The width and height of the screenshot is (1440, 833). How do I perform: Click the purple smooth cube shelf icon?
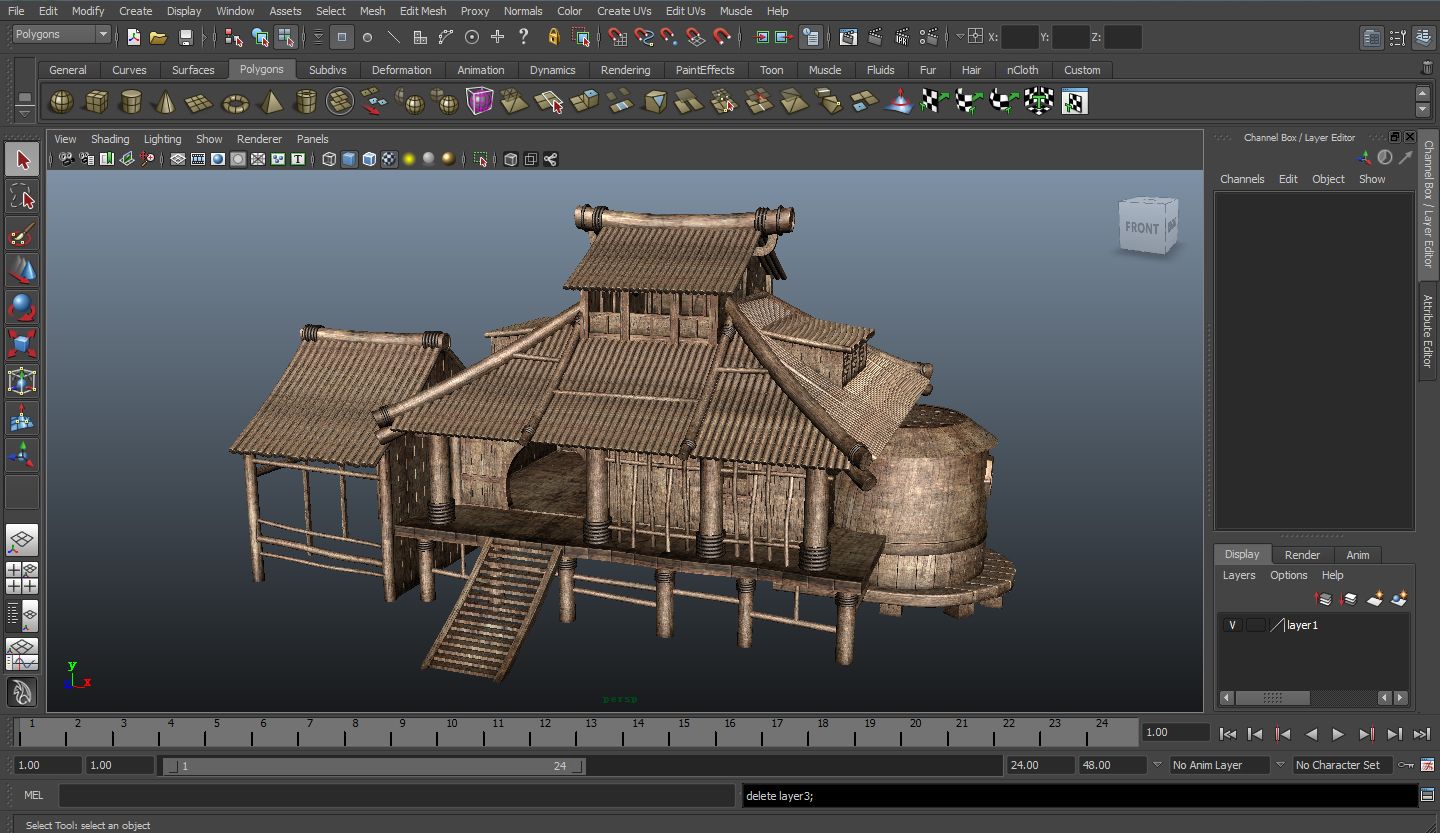pos(479,101)
